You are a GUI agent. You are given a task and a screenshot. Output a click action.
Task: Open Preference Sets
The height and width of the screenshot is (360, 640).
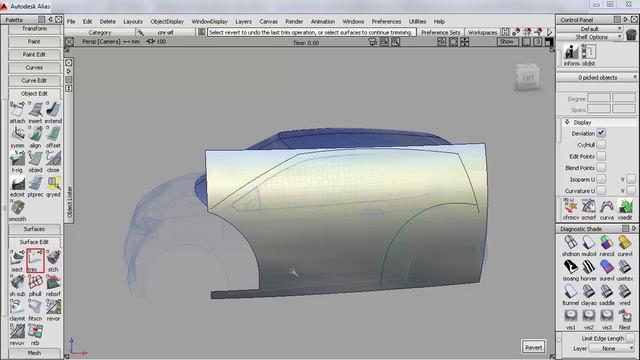tap(440, 32)
